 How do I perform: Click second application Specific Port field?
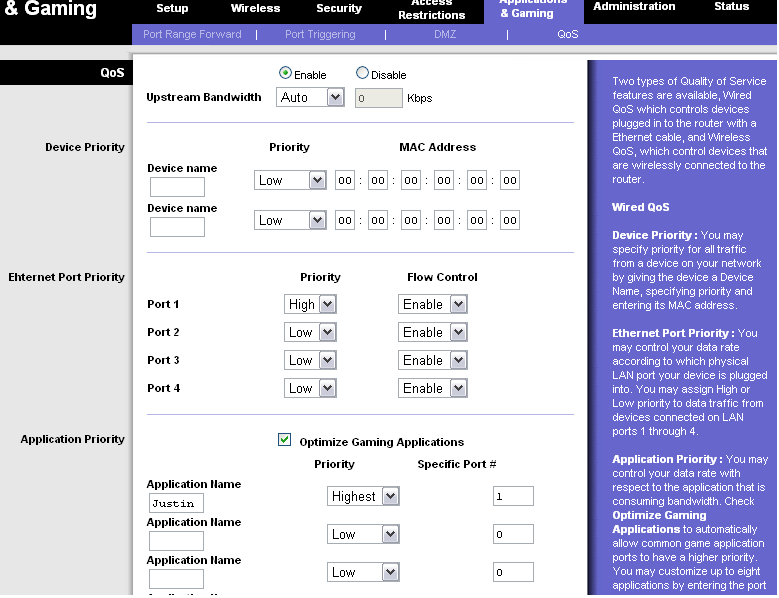click(x=513, y=534)
